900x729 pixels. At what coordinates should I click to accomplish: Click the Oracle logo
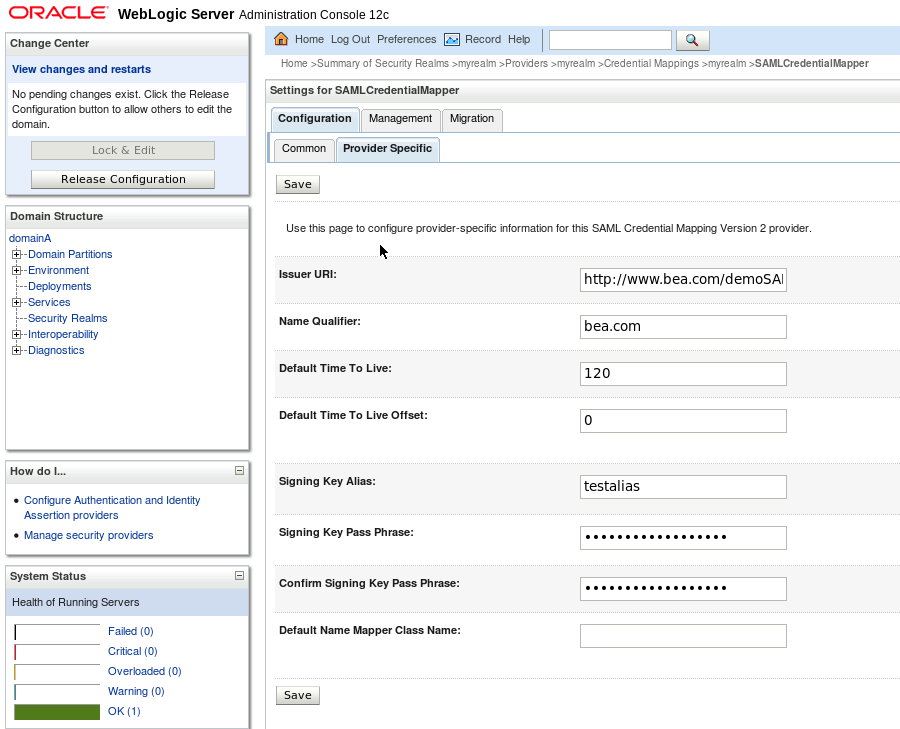coord(57,12)
